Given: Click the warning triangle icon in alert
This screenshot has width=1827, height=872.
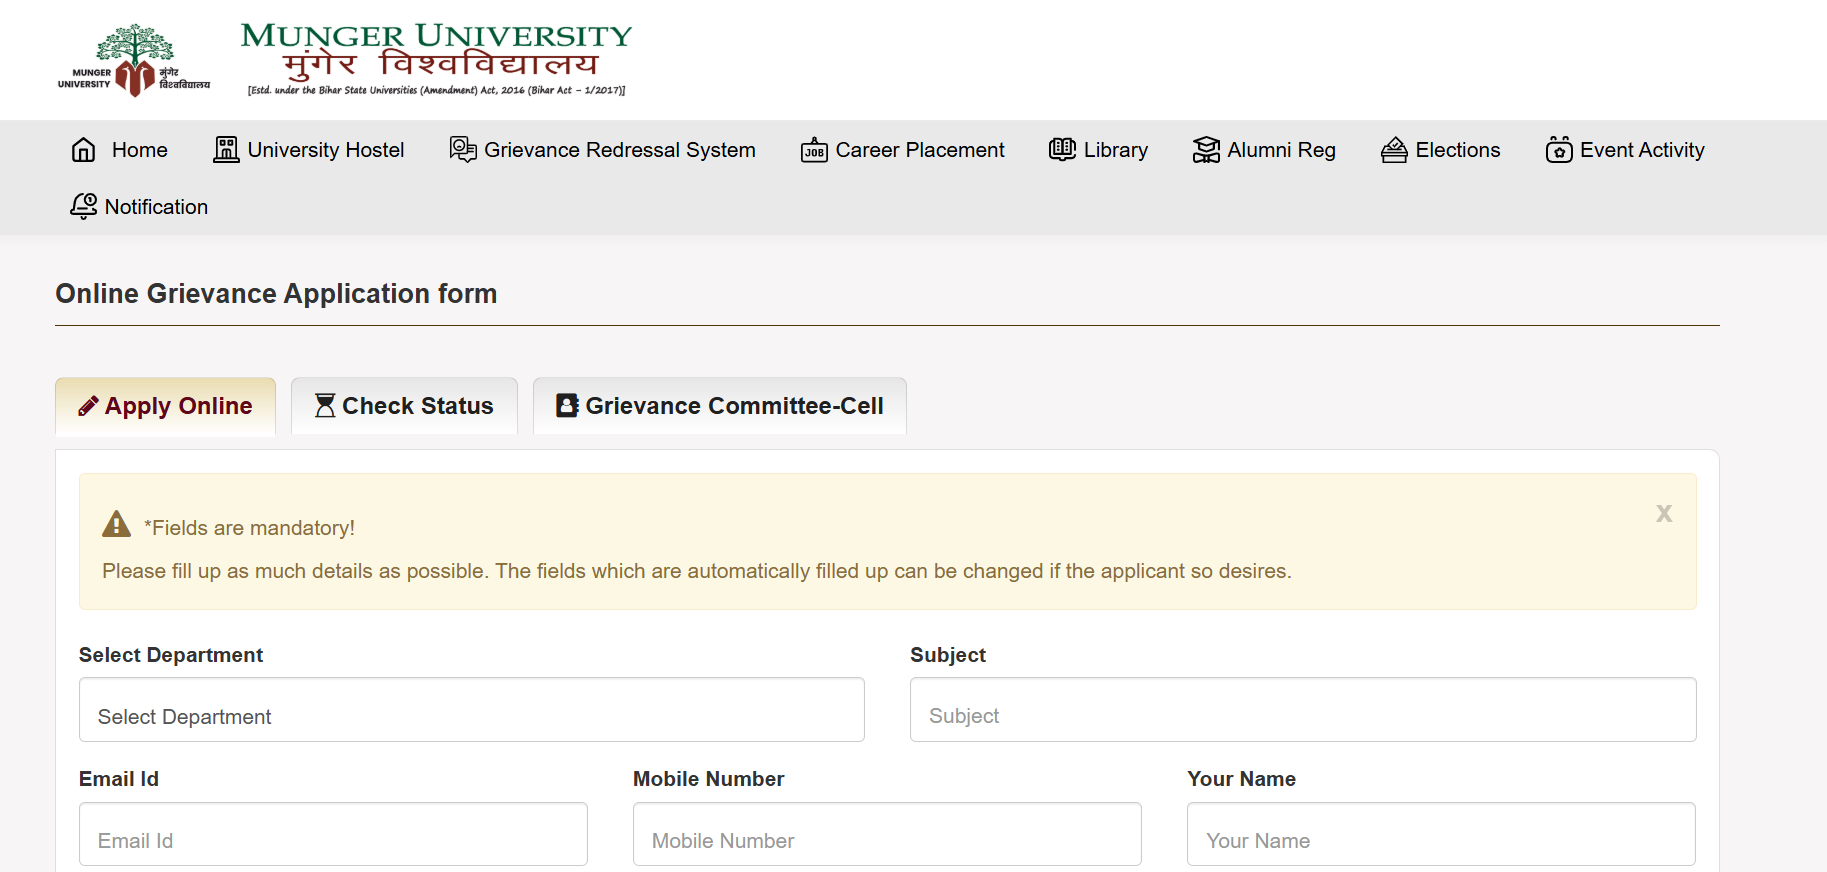Looking at the screenshot, I should click(x=117, y=524).
